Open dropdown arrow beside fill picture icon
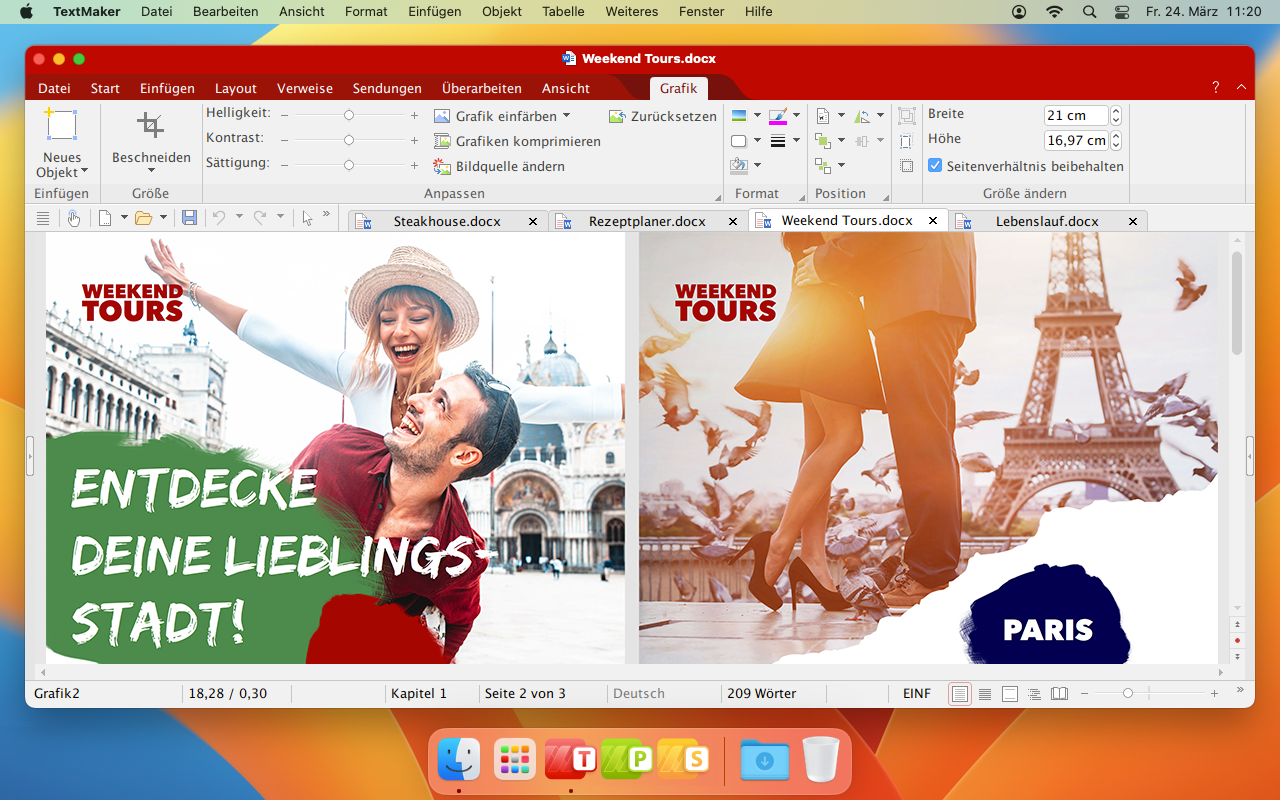Image resolution: width=1280 pixels, height=800 pixels. coord(757,116)
